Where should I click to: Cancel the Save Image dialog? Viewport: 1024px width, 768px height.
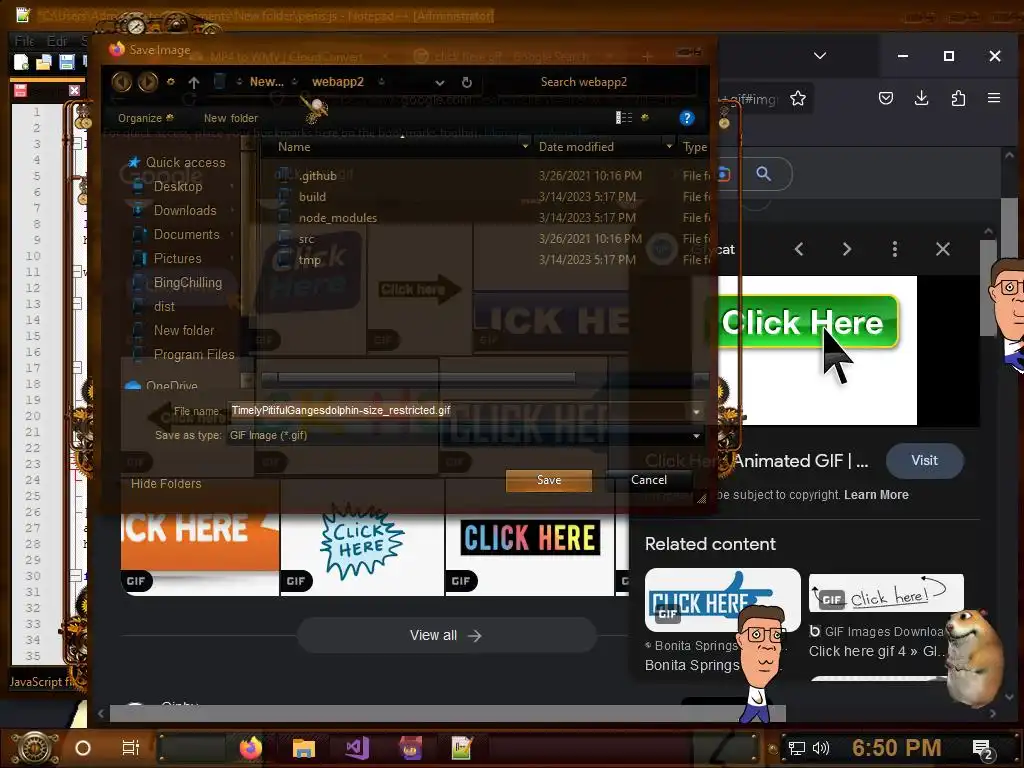coord(649,480)
